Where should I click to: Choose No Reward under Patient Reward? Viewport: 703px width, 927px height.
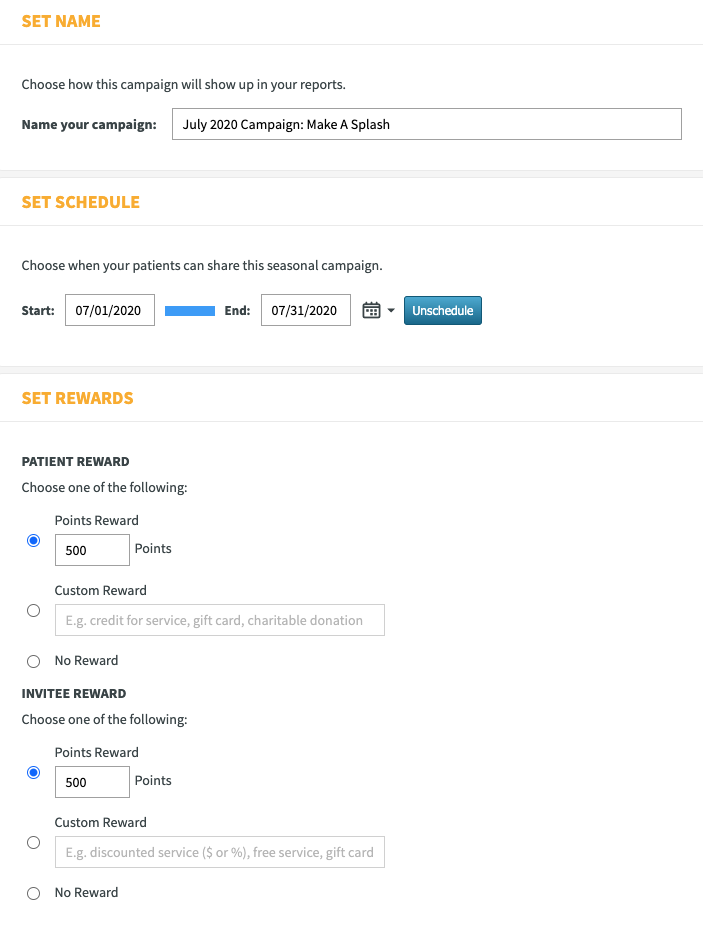[34, 661]
